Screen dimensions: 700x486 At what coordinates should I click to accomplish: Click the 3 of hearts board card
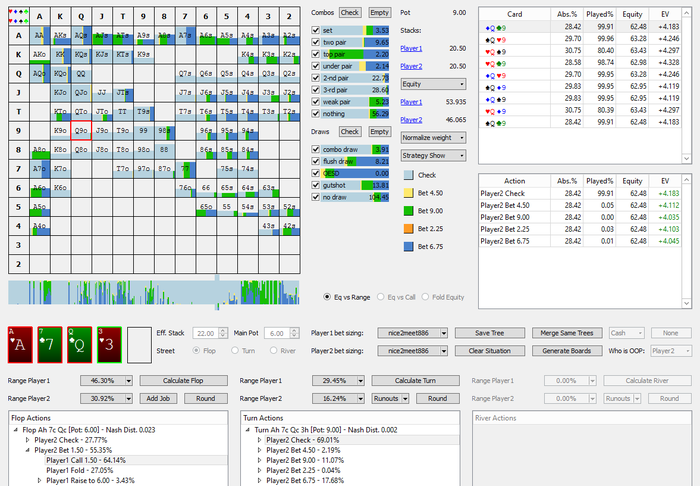coord(111,345)
